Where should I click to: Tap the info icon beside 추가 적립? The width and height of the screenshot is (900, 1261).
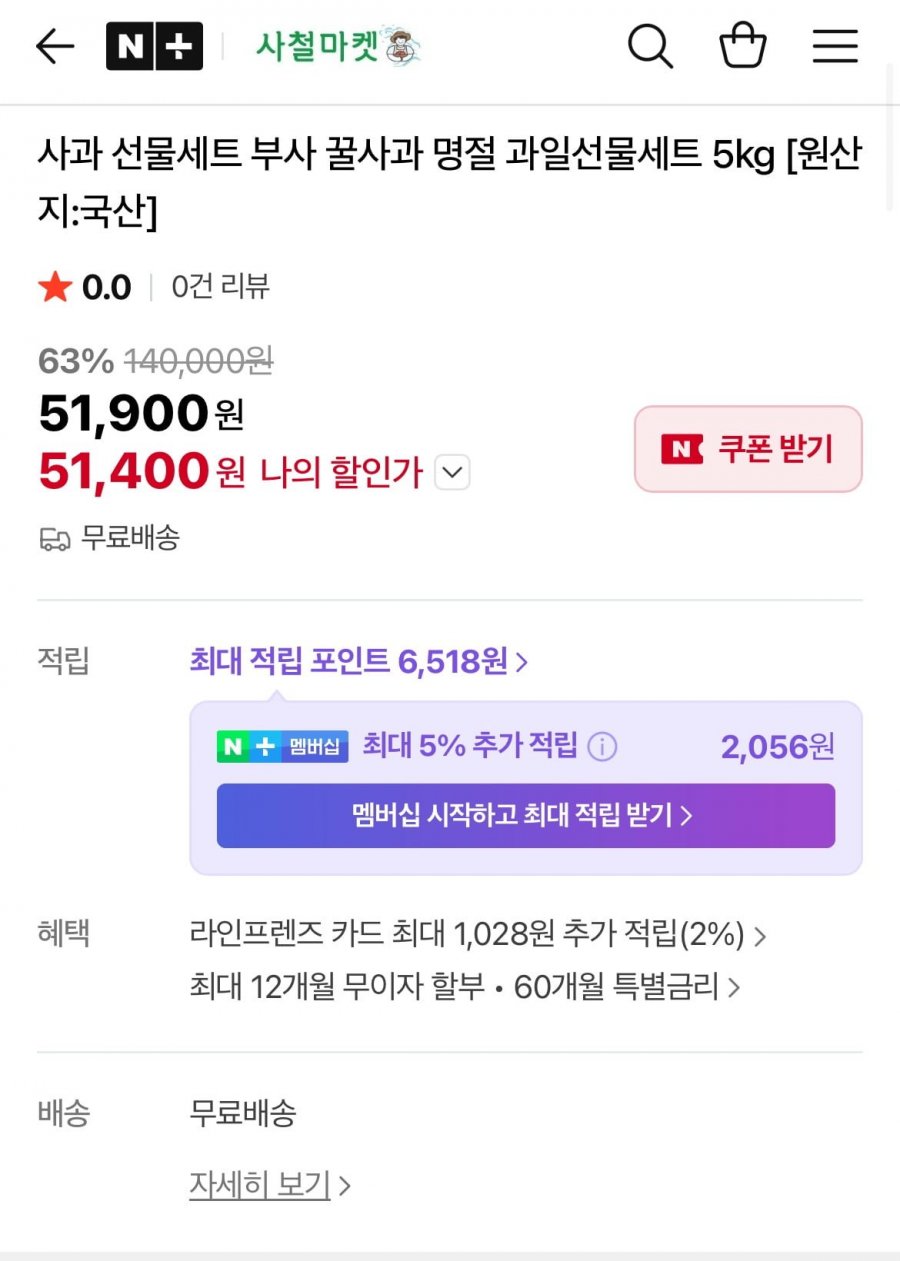(602, 747)
